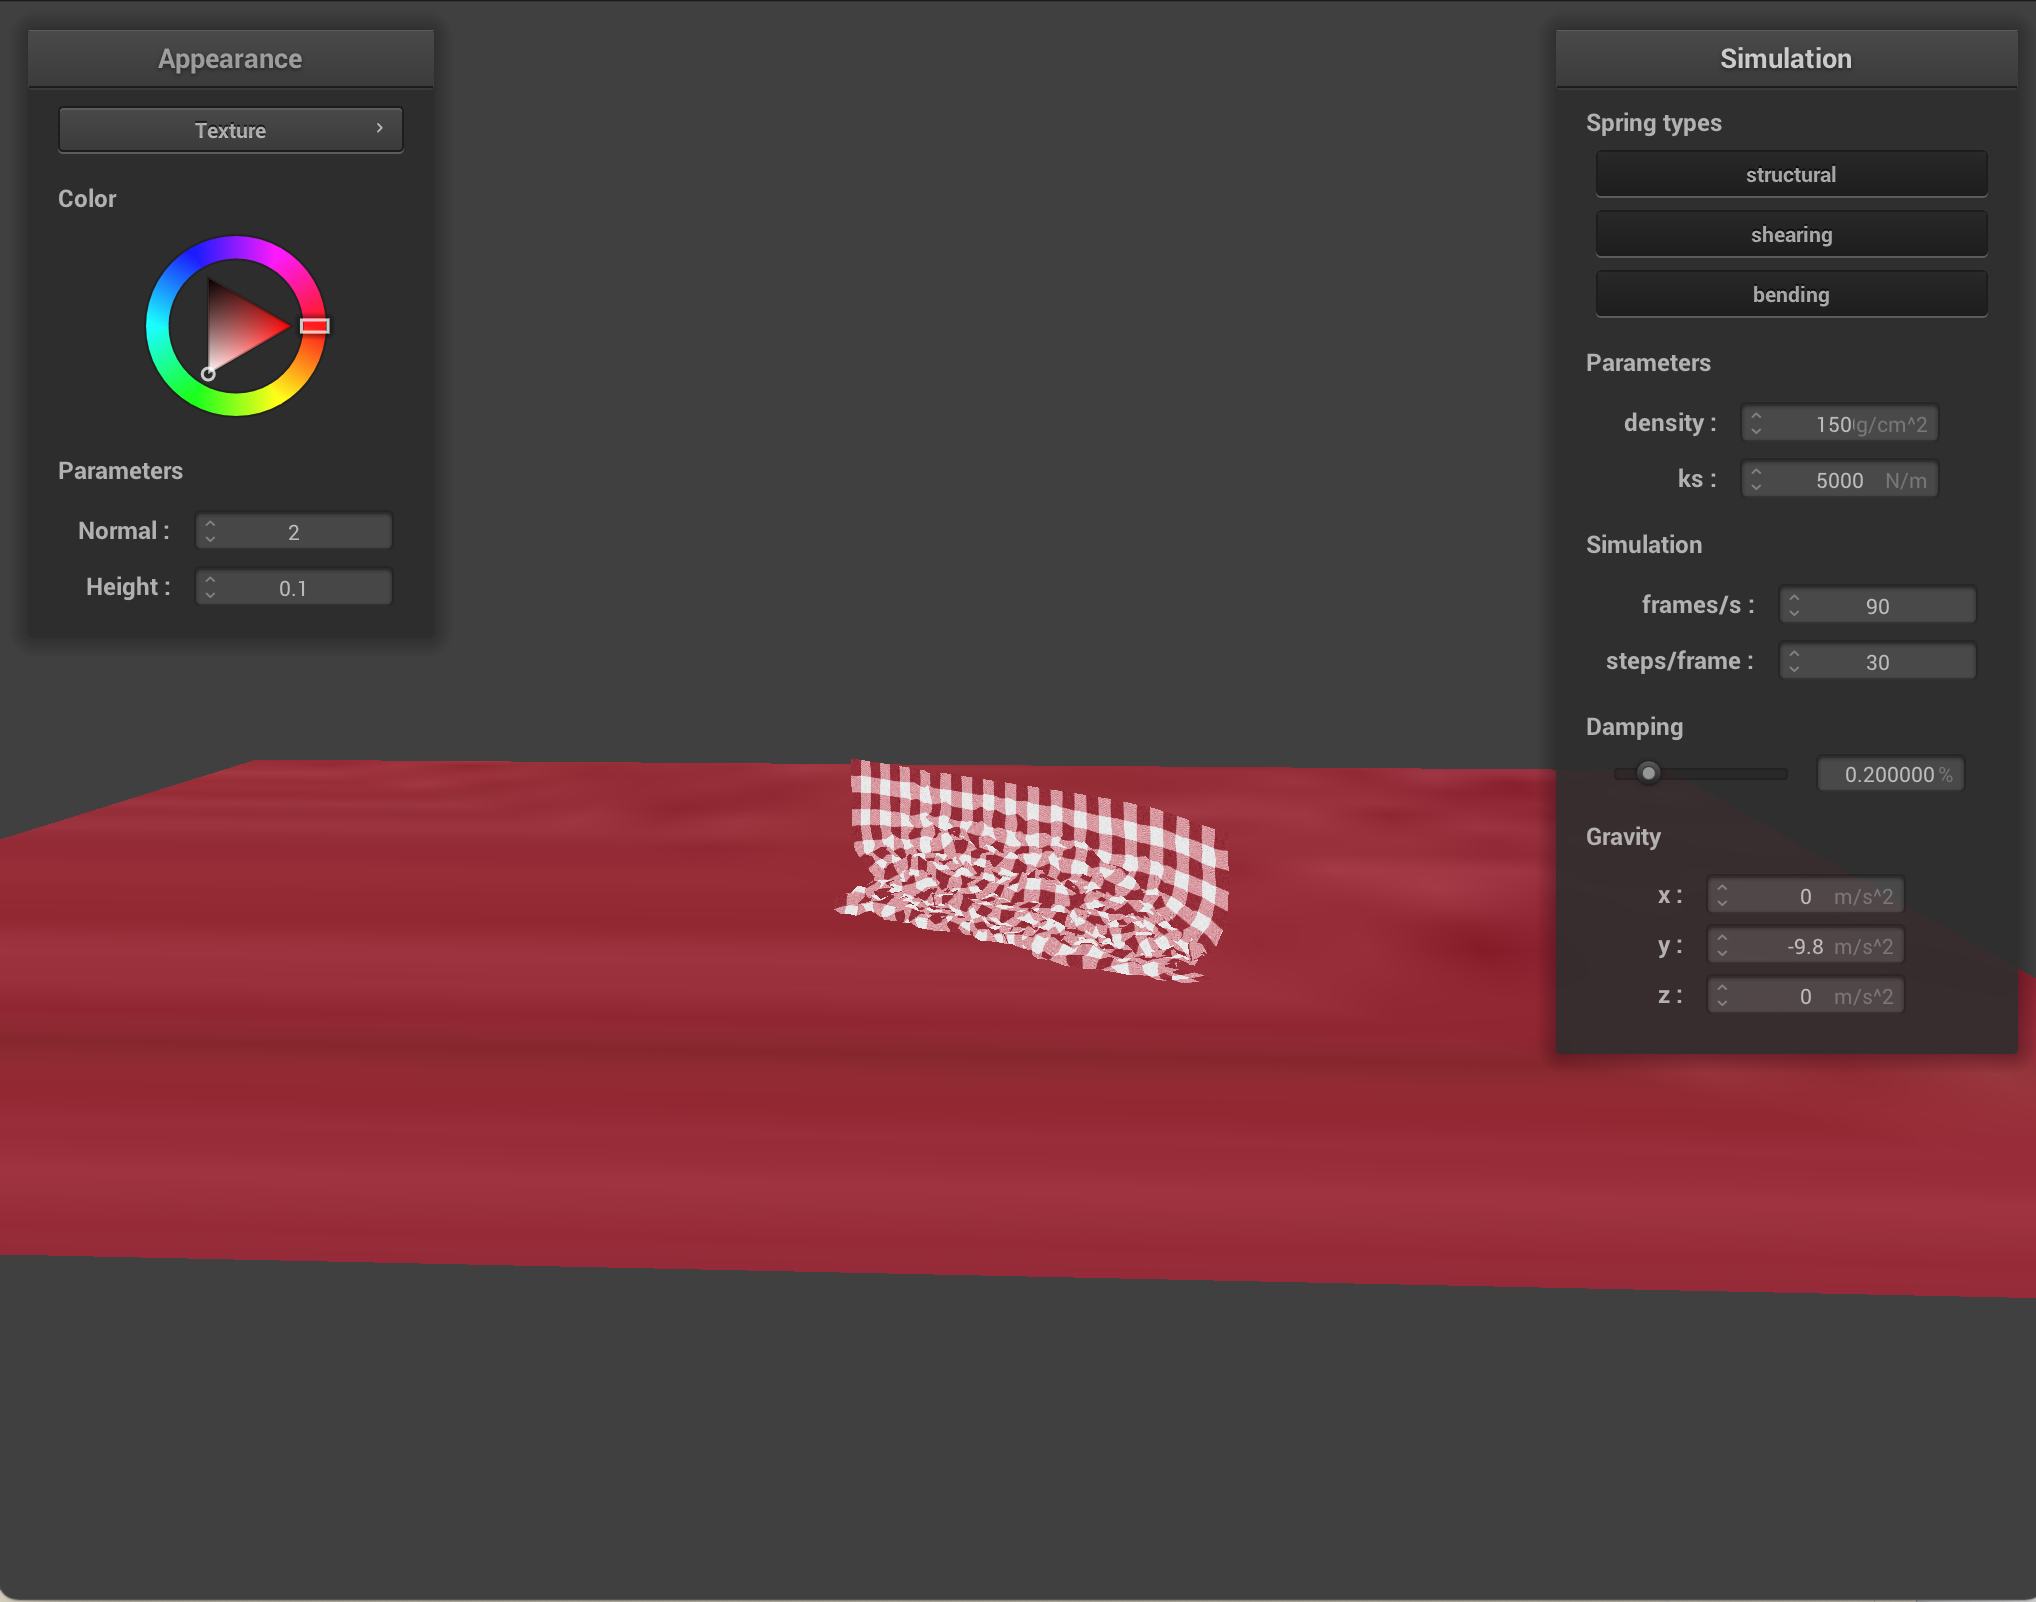
Task: Click the Height value field
Action: click(x=294, y=587)
